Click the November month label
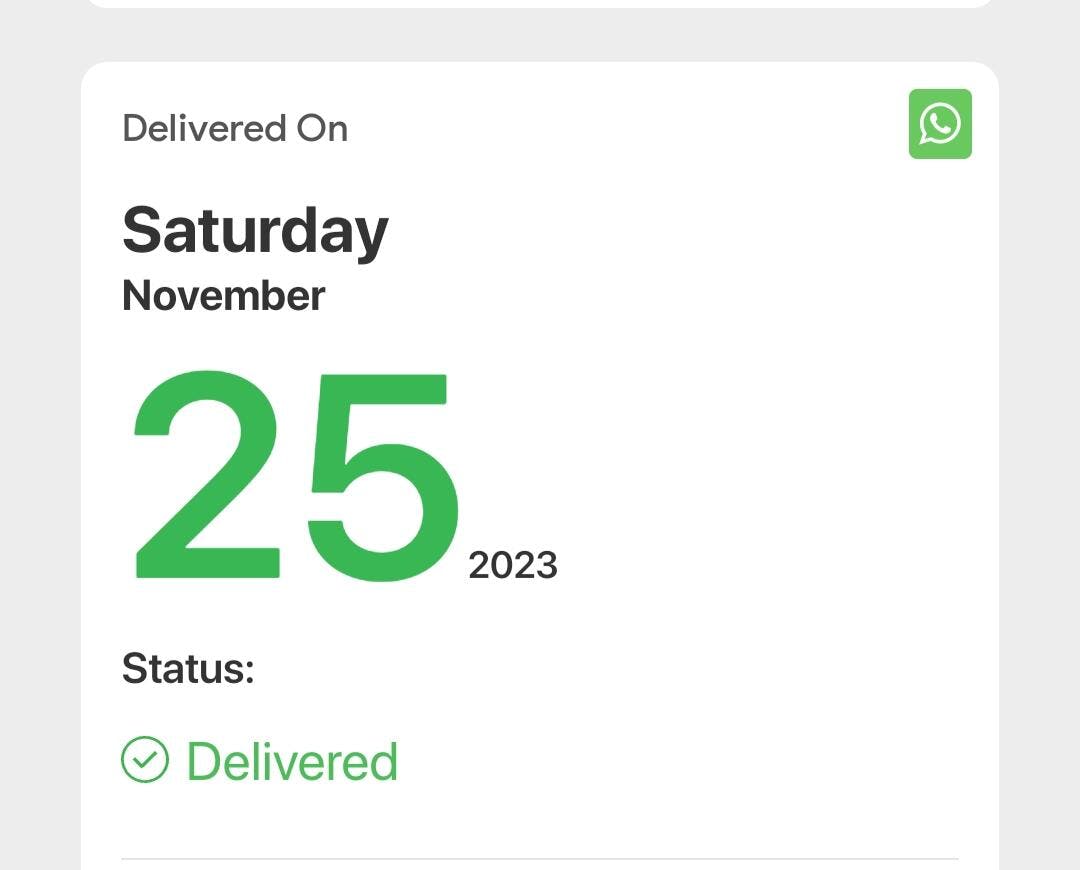This screenshot has height=870, width=1080. (223, 296)
